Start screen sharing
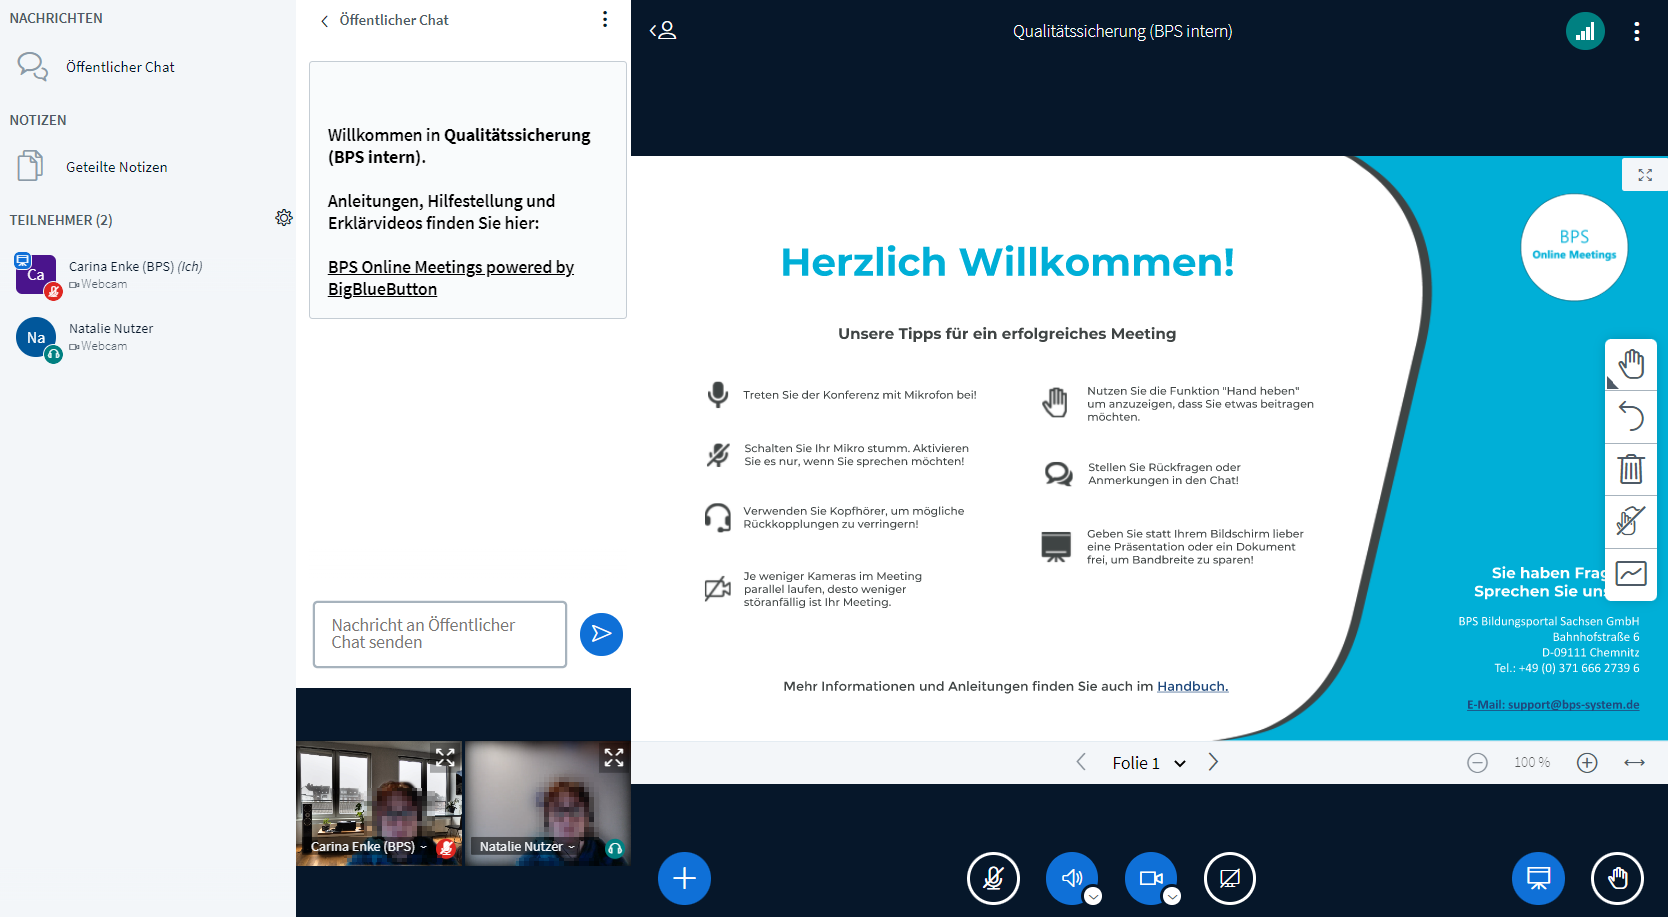 (1229, 878)
